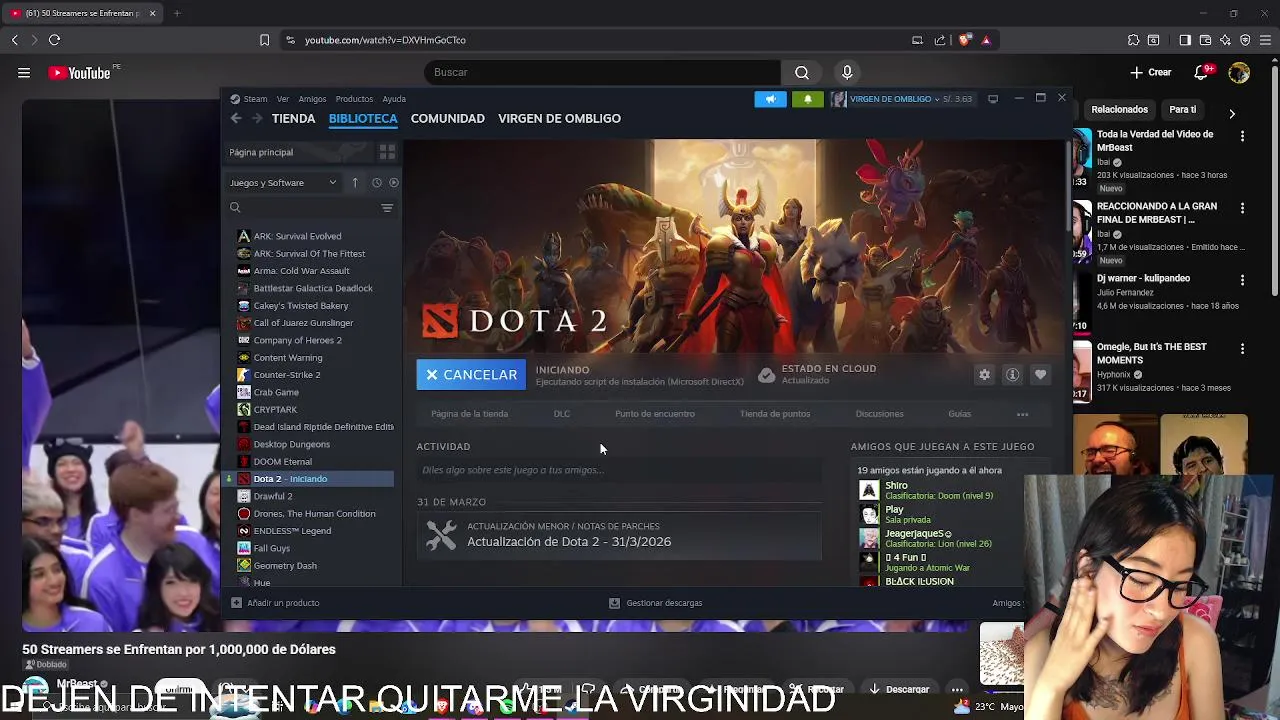Open Steam announcements megaphone icon
Viewport: 1280px width, 720px height.
770,99
